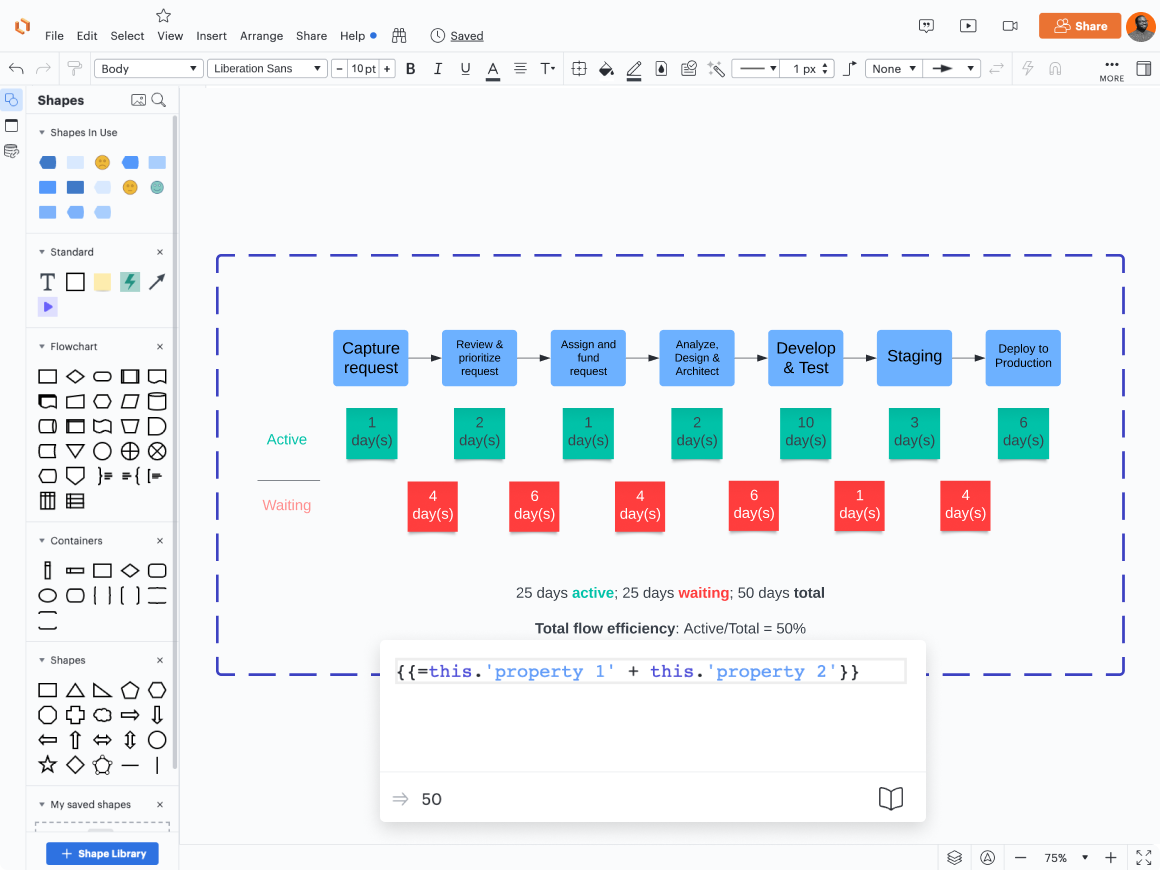Open the fill color bucket tool
The width and height of the screenshot is (1160, 870).
click(x=606, y=68)
